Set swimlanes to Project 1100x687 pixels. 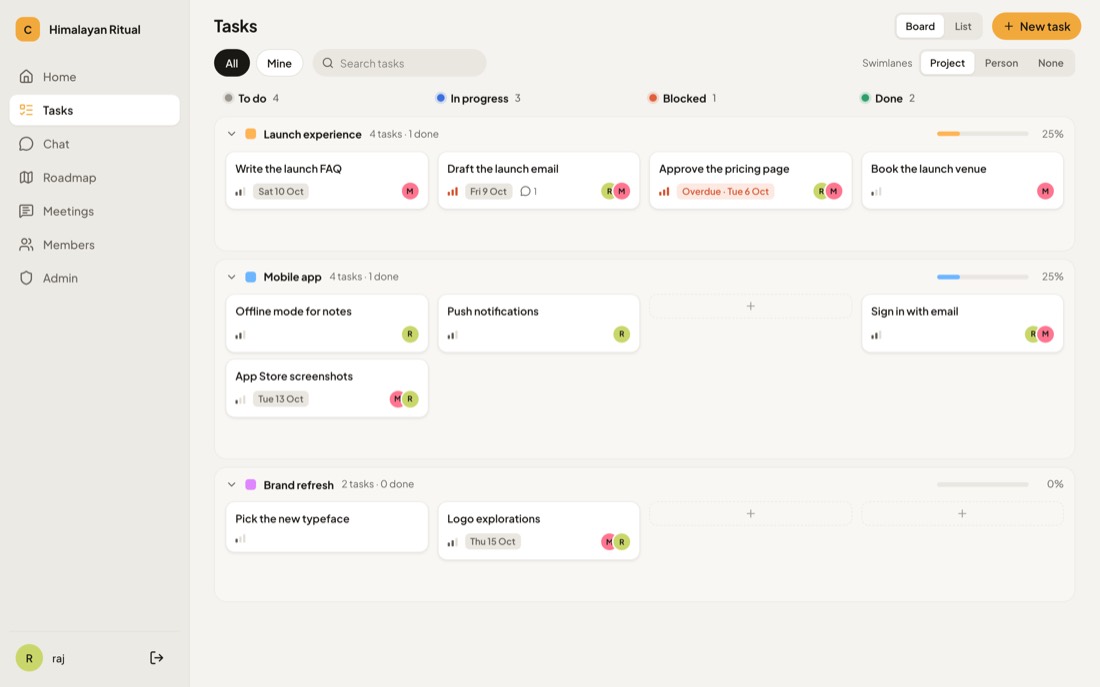click(947, 63)
